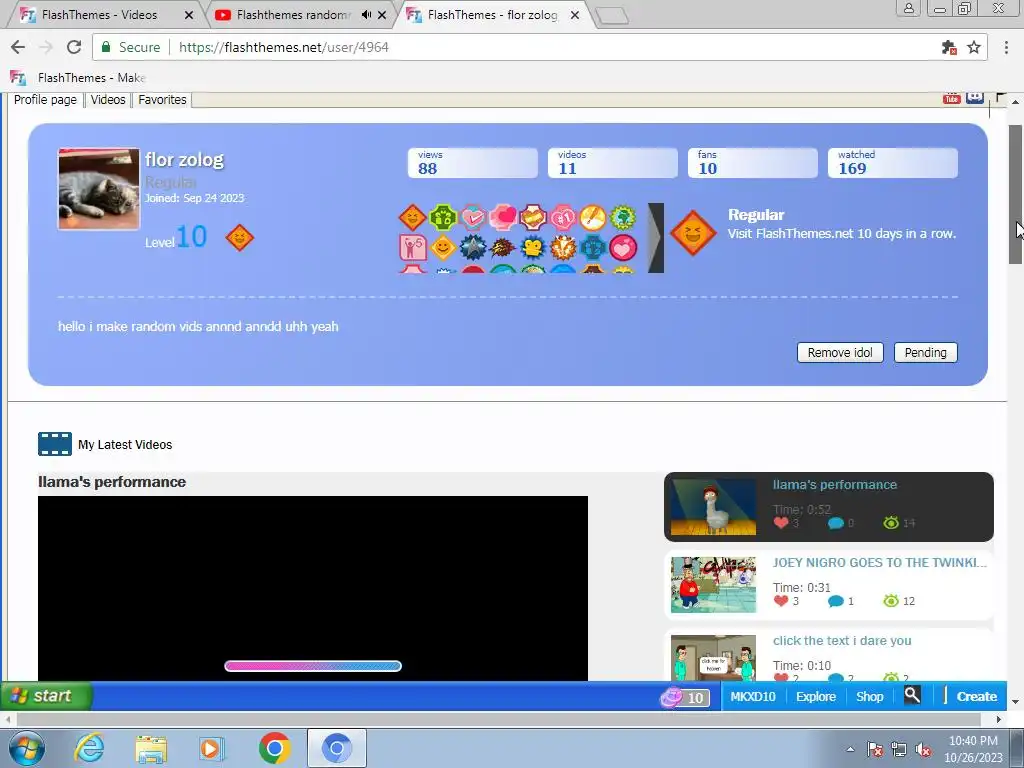Click the comment bubble icon for JOEY NIGRO video
Image resolution: width=1024 pixels, height=768 pixels.
coord(835,601)
